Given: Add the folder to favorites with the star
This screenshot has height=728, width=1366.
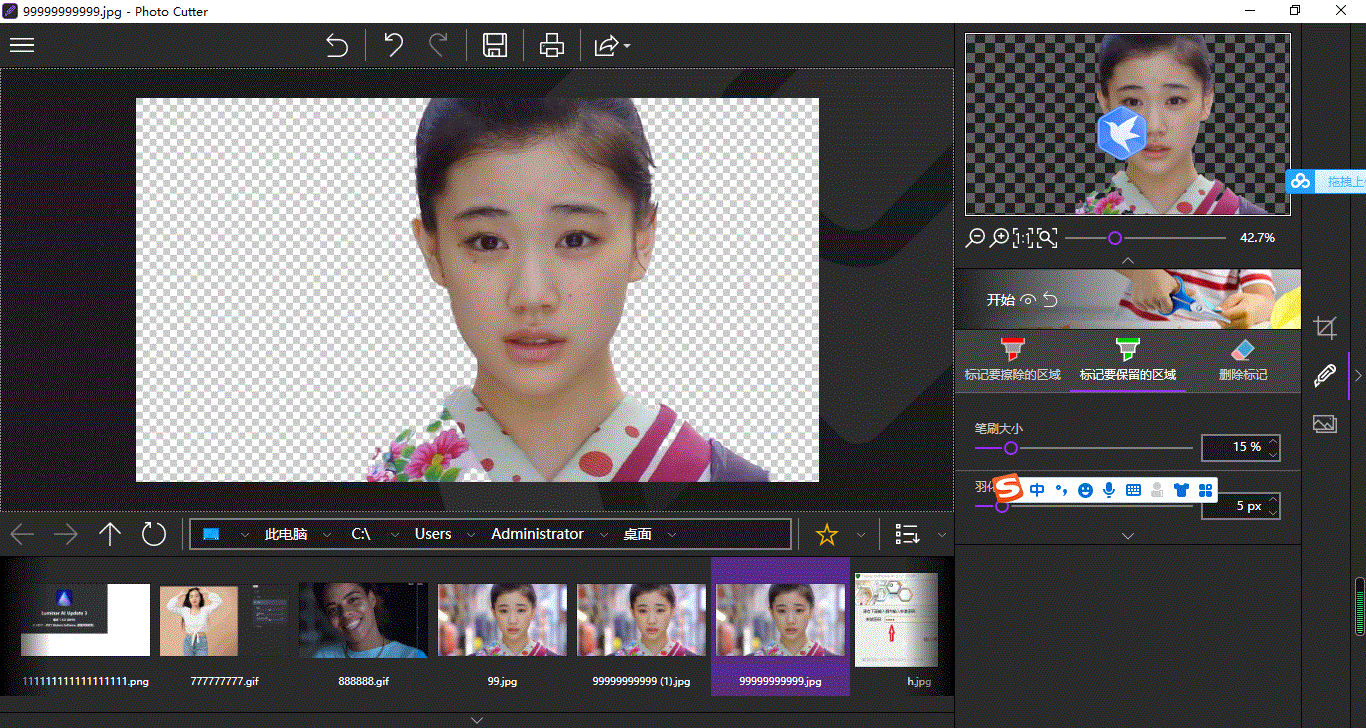Looking at the screenshot, I should (827, 534).
